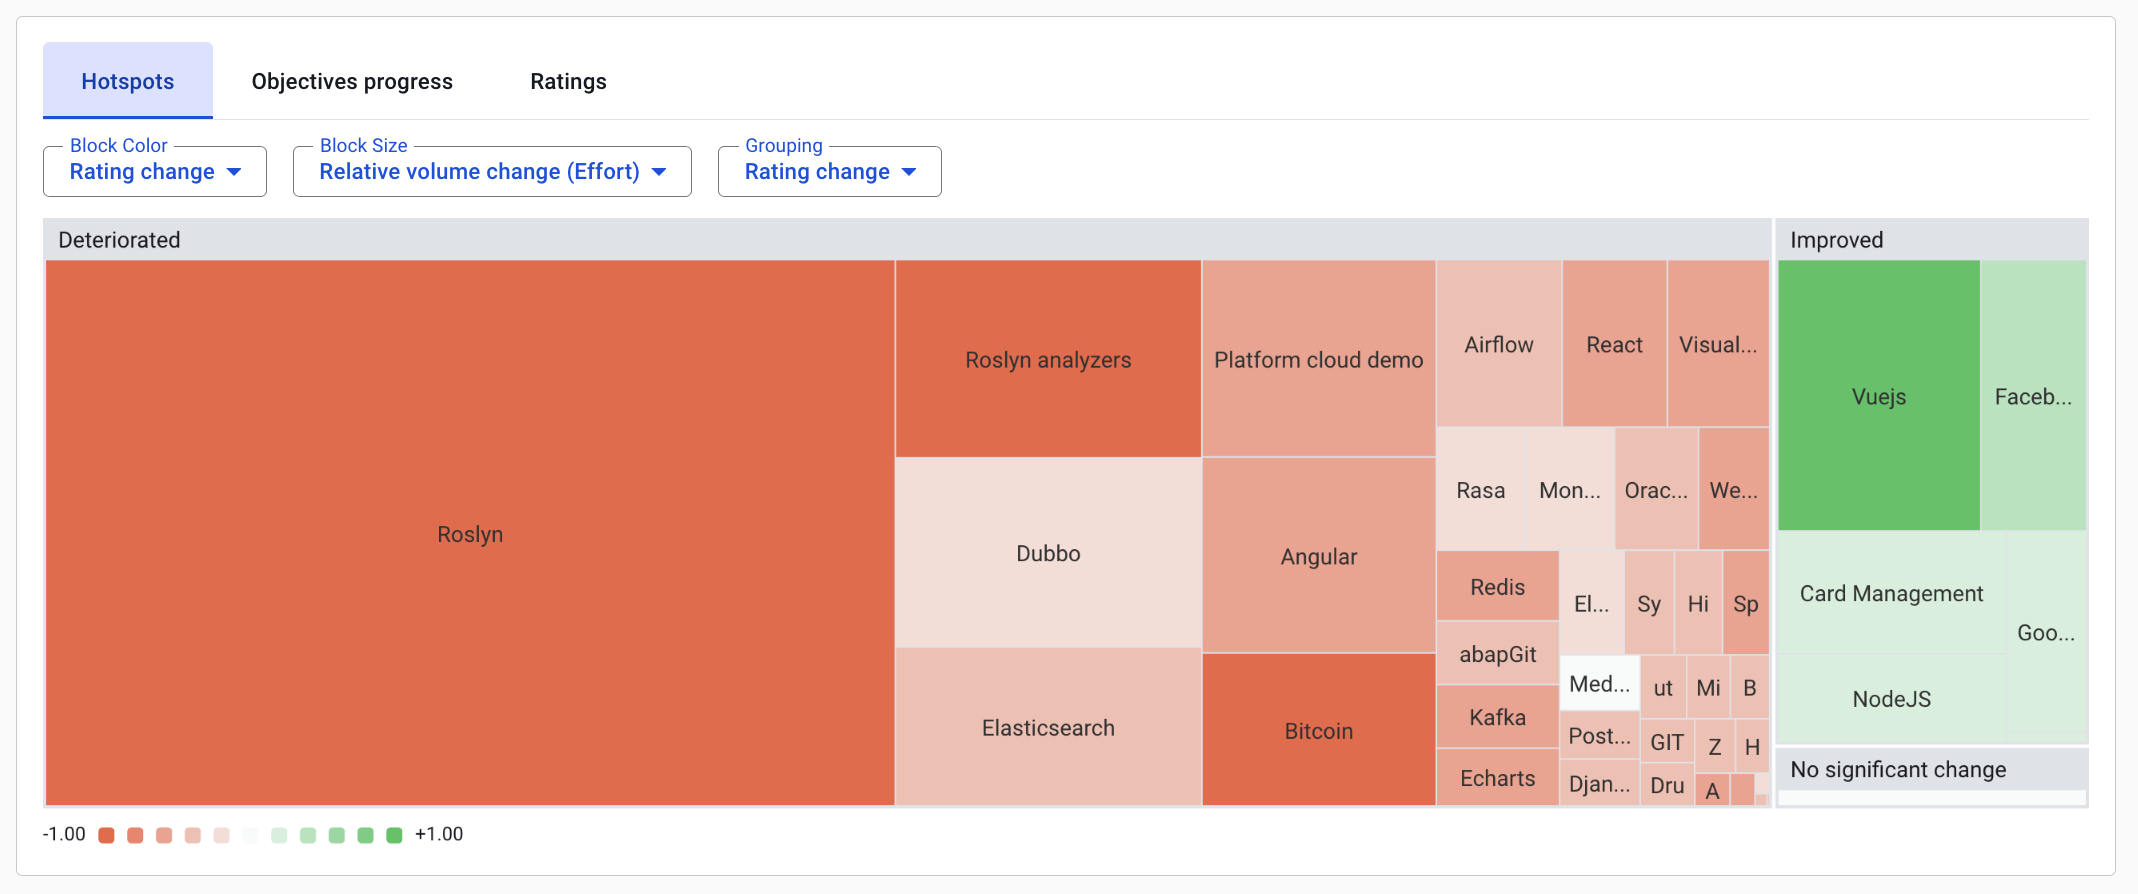Select the Angular block
The width and height of the screenshot is (2138, 894).
coord(1318,556)
